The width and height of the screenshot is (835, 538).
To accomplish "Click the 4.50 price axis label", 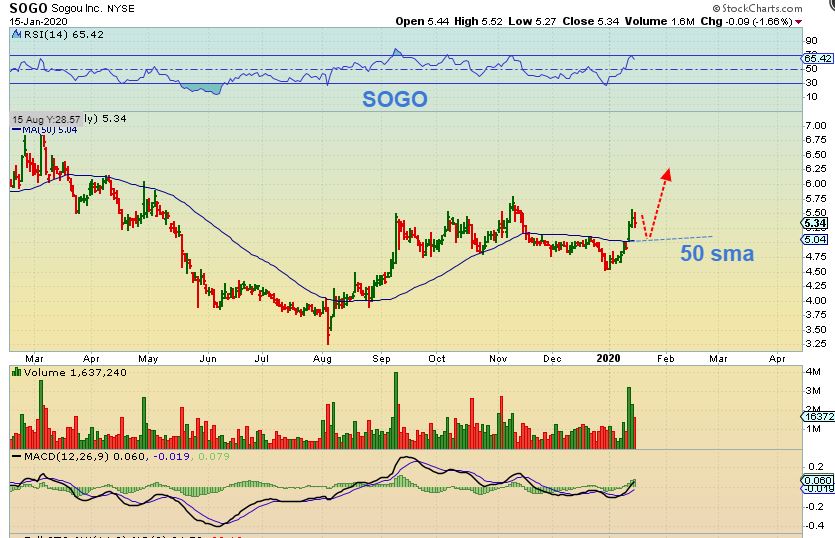I will (816, 271).
